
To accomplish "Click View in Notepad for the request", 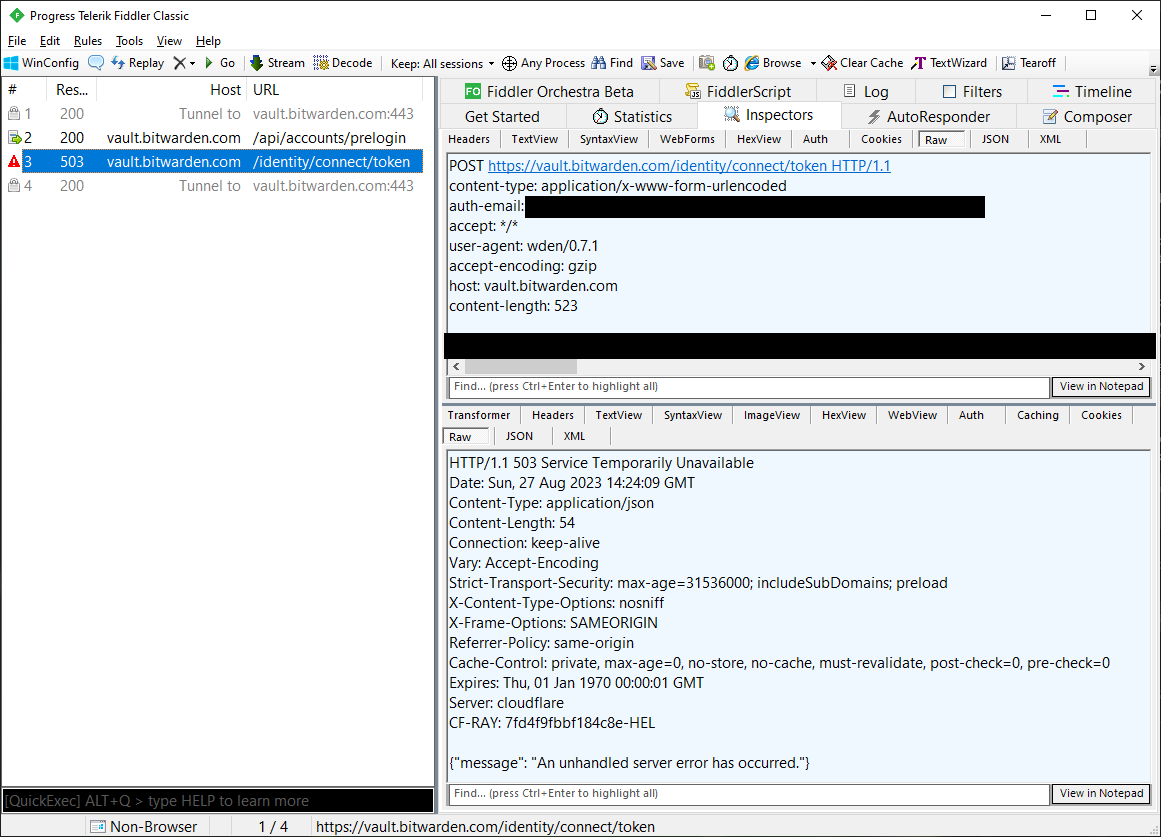I will coord(1101,387).
